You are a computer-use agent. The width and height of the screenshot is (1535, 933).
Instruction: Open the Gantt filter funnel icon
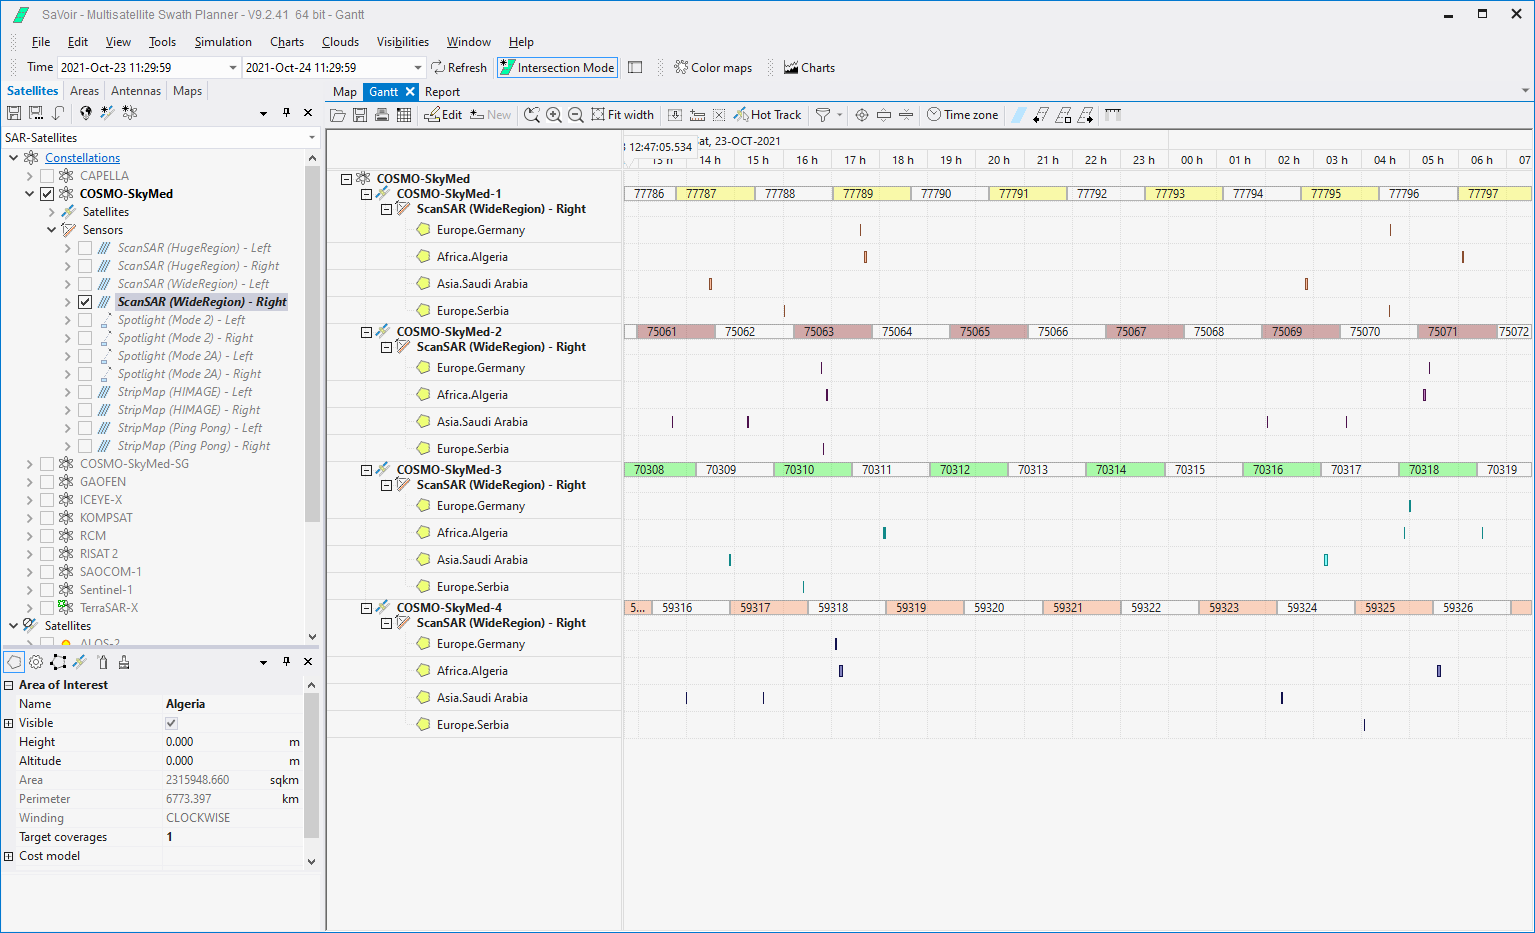click(x=823, y=115)
